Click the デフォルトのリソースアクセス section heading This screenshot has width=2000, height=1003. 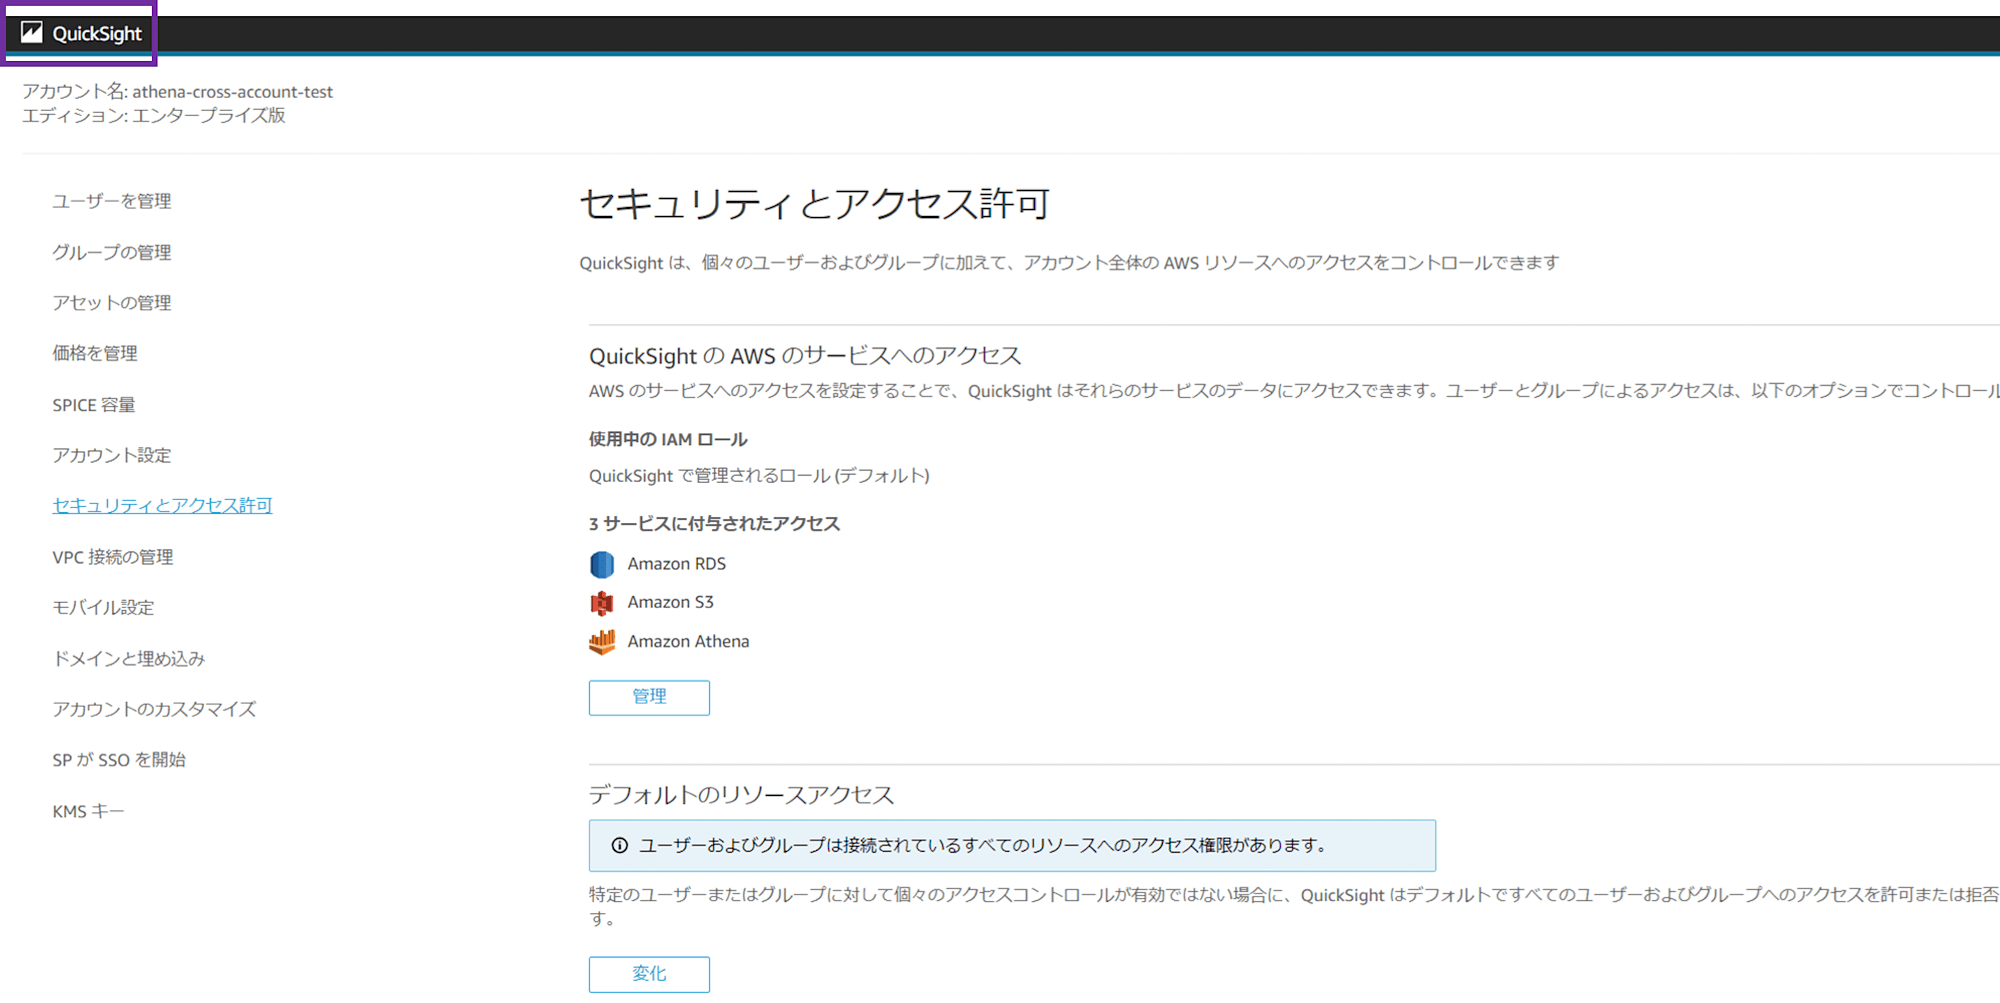741,795
